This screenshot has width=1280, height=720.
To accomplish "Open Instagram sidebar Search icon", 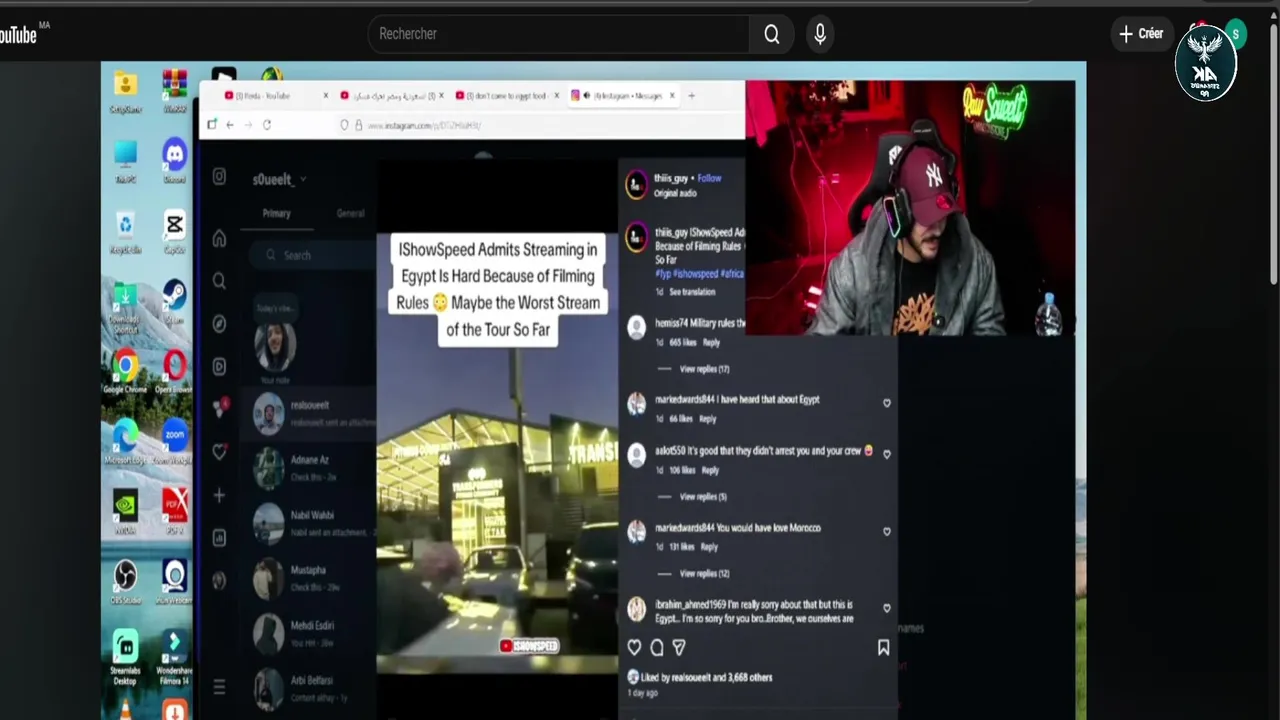I will (x=219, y=281).
